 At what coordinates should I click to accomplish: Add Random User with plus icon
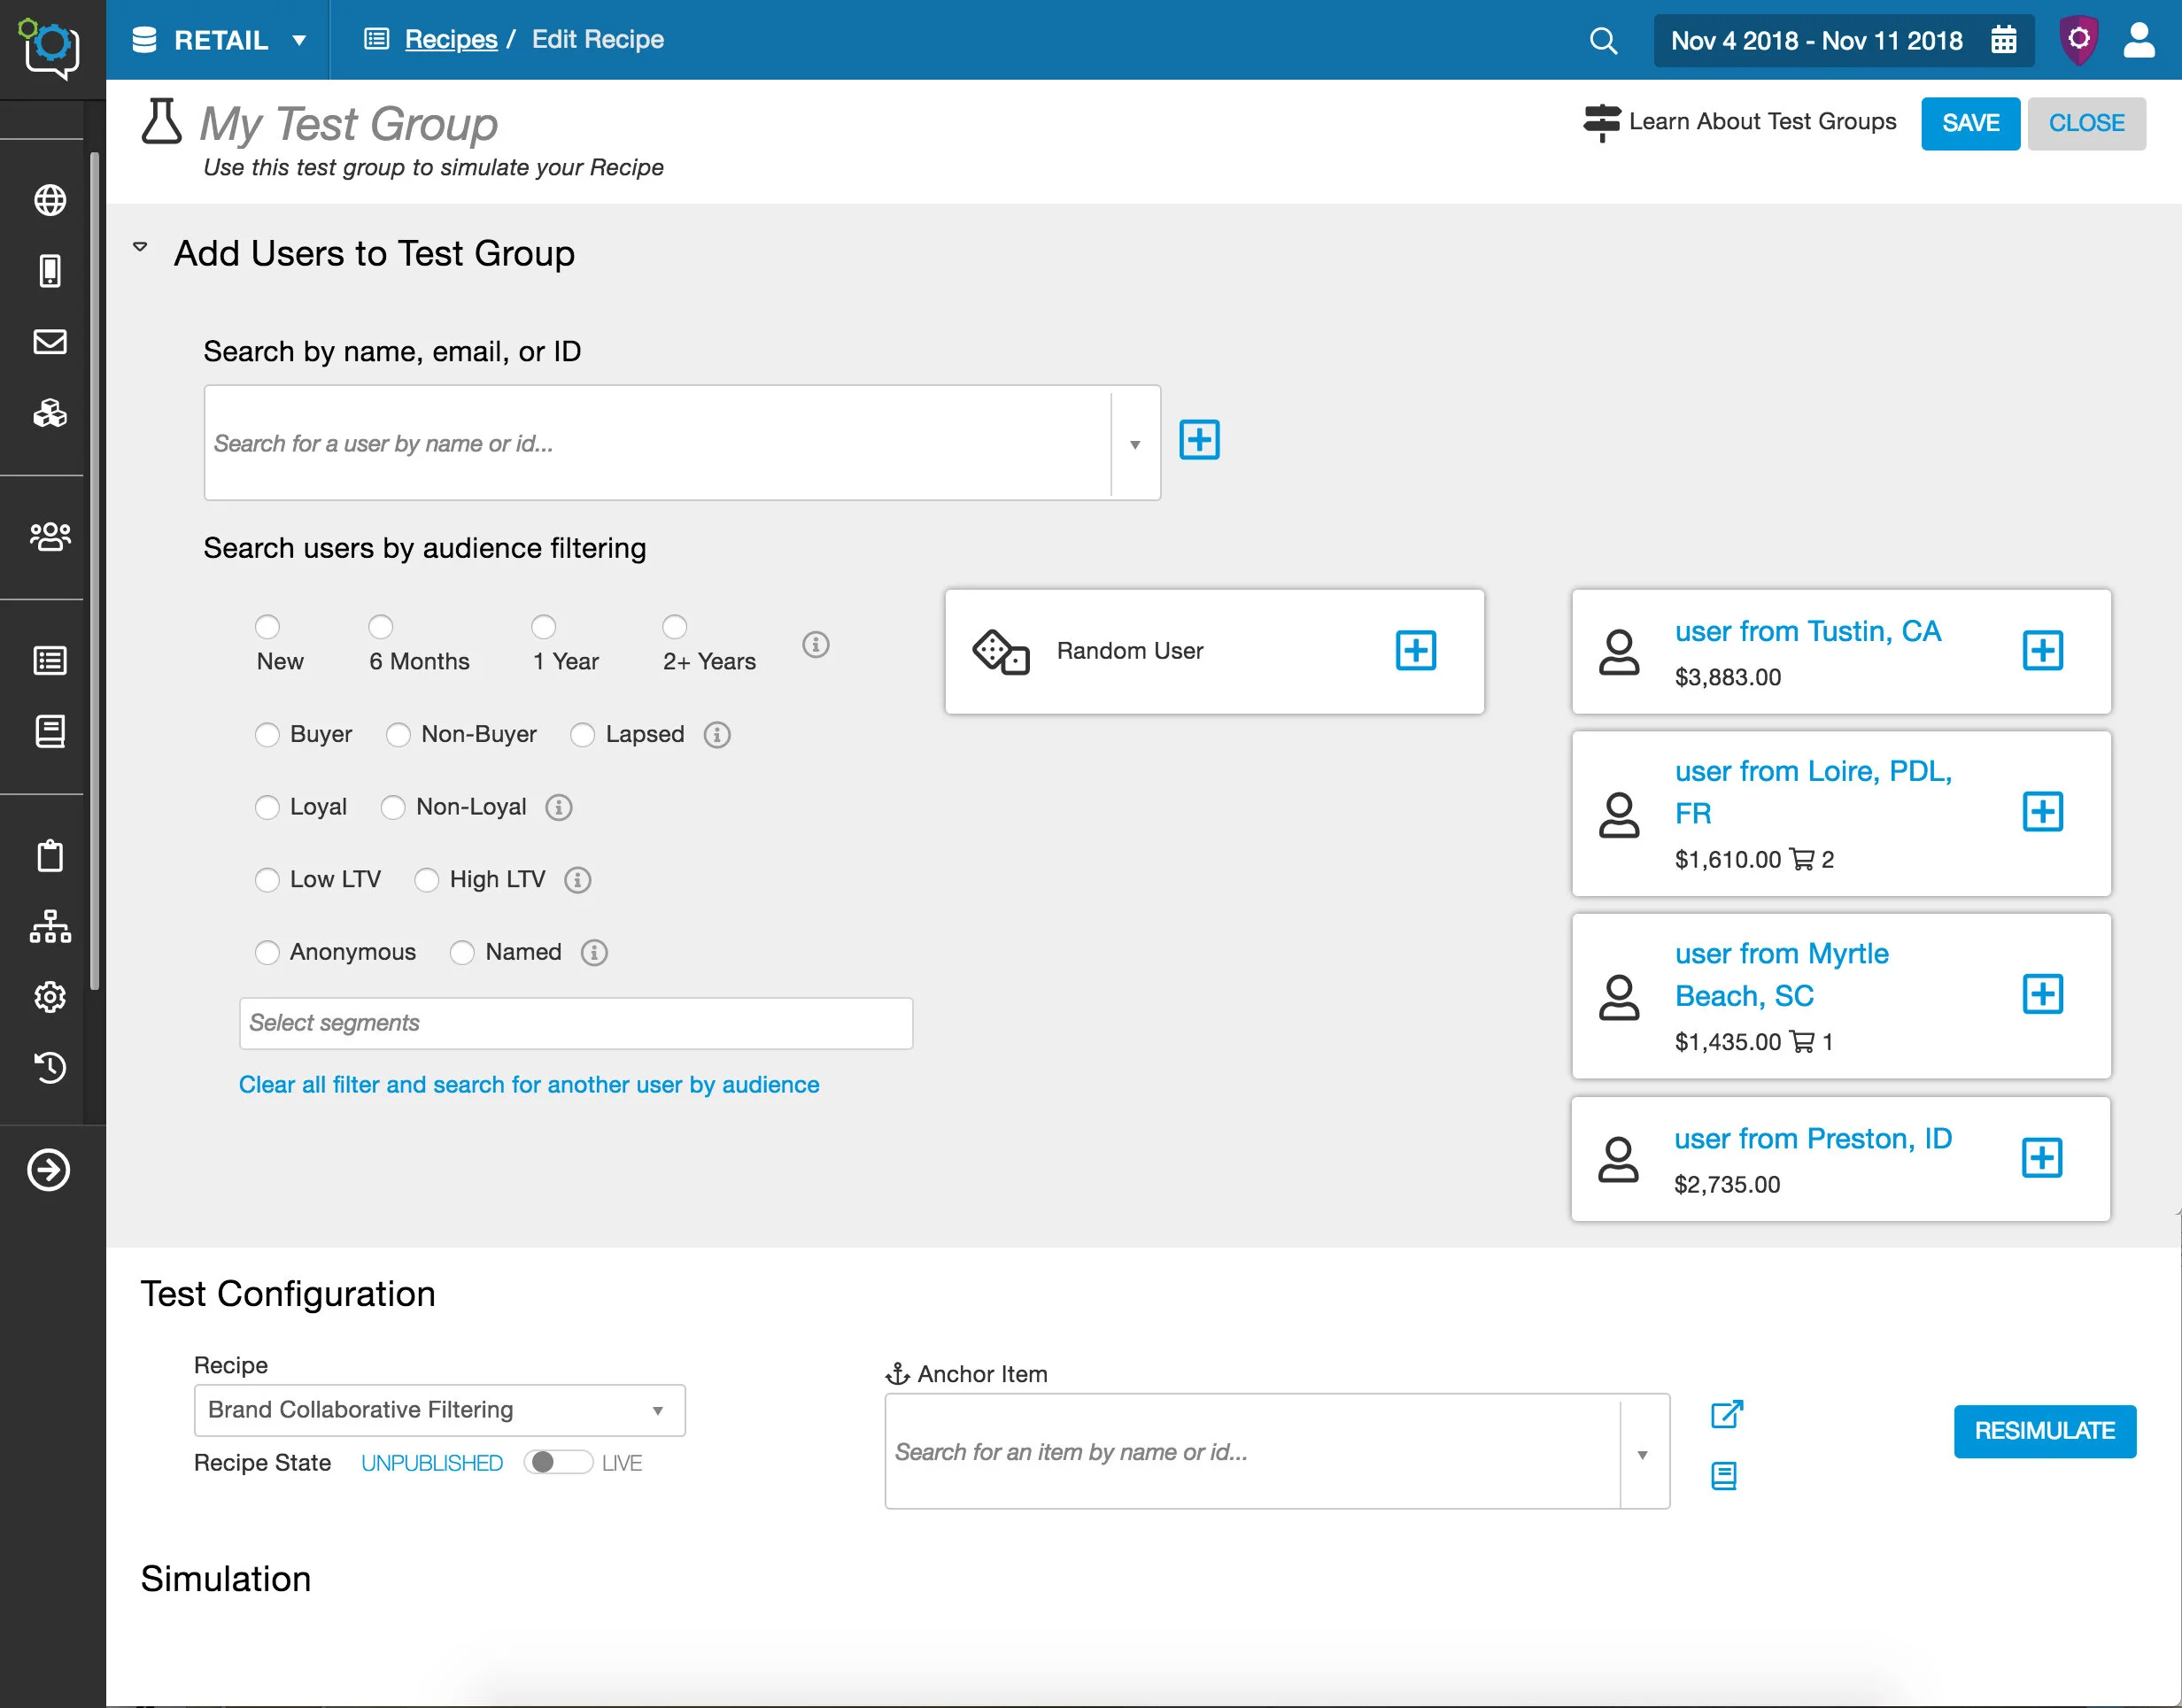point(1415,651)
